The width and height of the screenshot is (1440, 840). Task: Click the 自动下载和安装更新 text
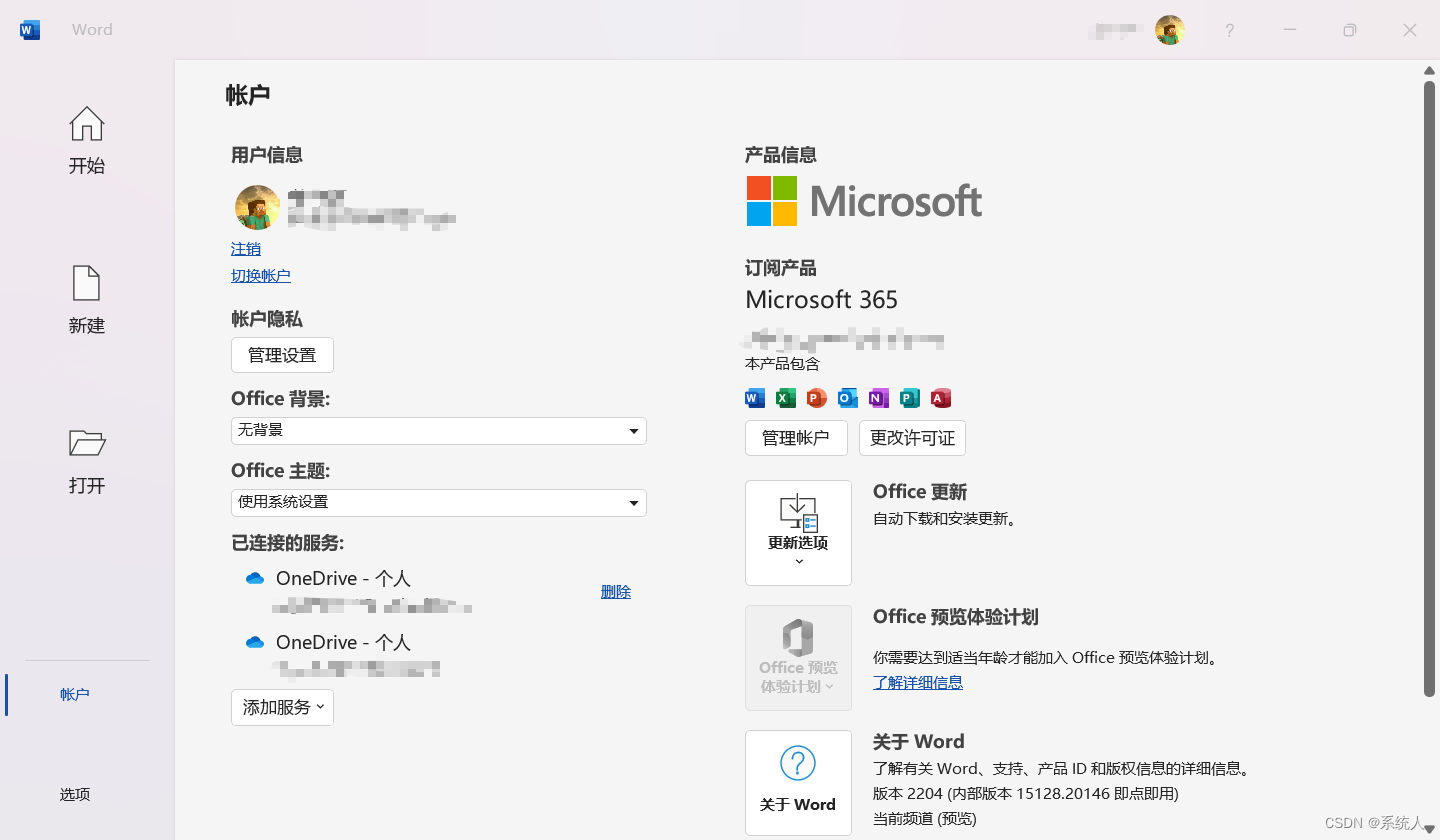tap(945, 519)
